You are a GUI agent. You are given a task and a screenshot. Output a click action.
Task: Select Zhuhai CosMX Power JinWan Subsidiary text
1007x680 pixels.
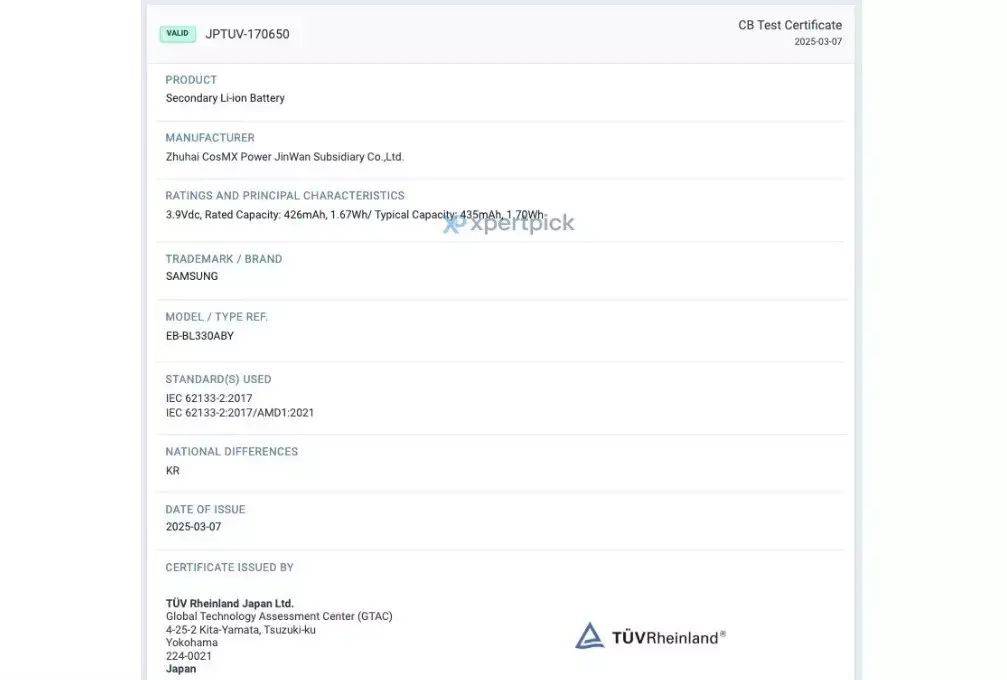tap(285, 157)
